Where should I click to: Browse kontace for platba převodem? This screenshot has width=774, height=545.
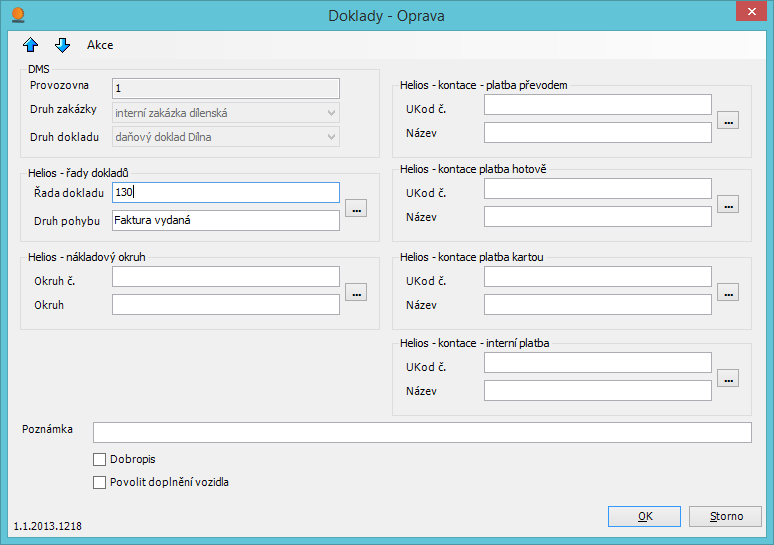[728, 120]
